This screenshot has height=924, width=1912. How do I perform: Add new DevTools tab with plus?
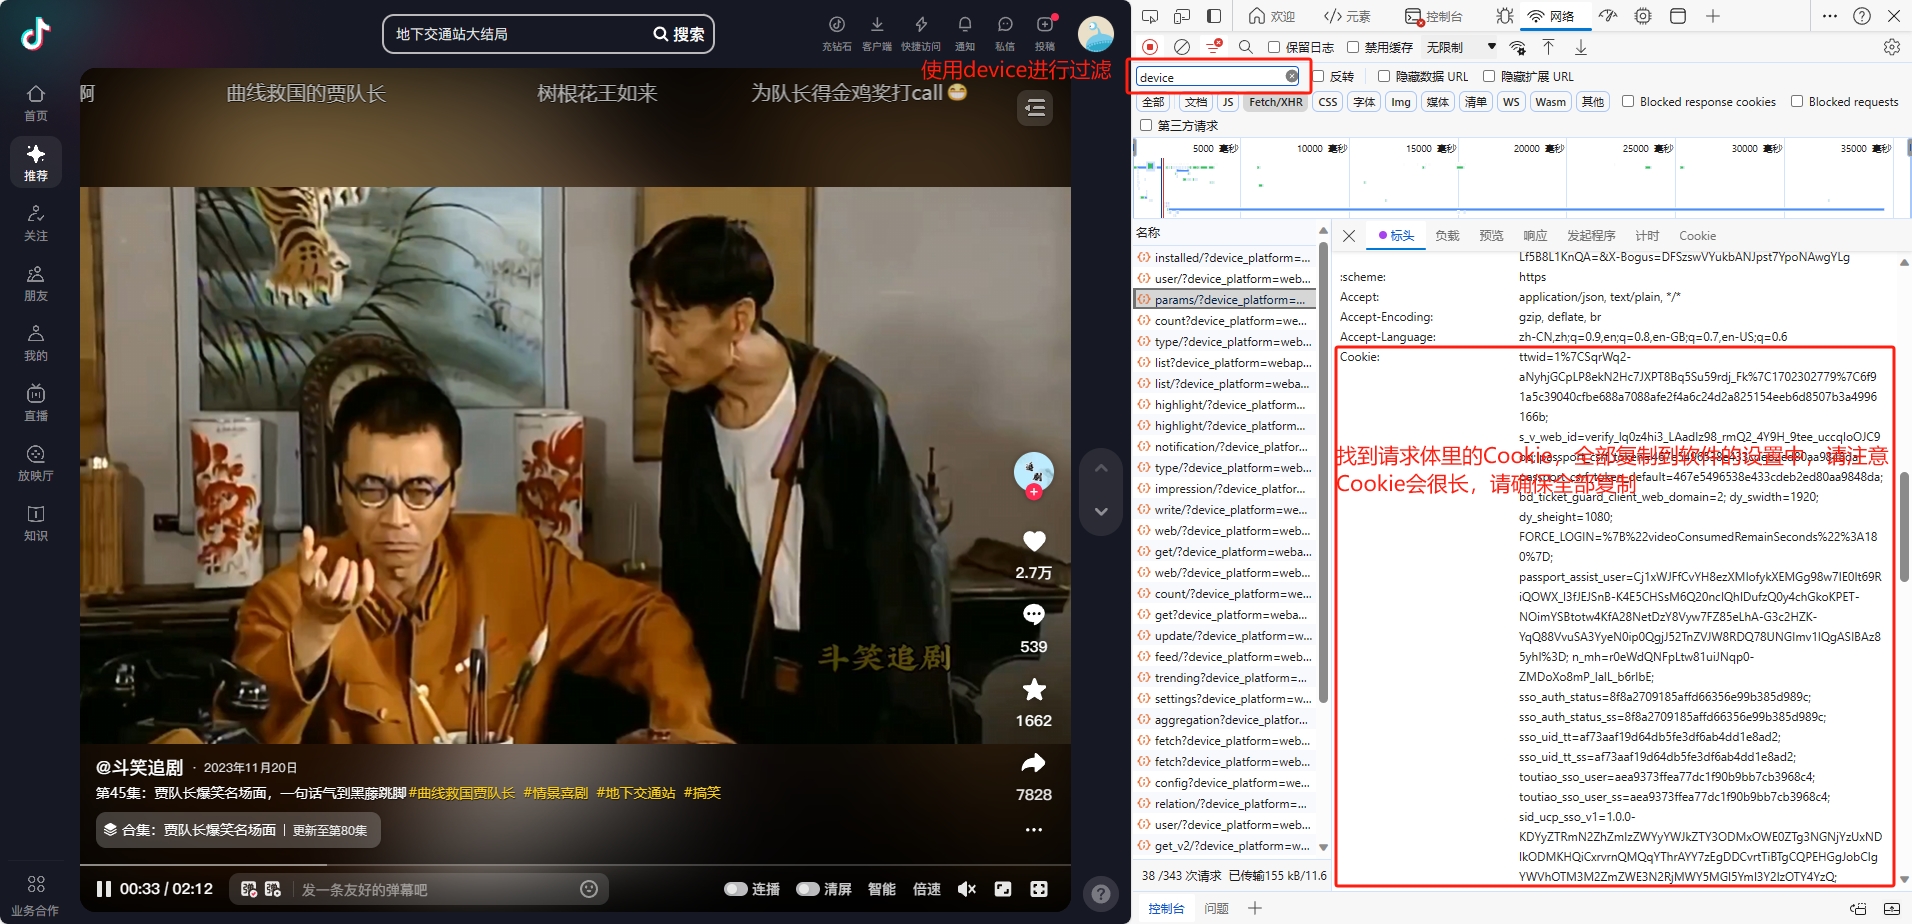[1712, 16]
